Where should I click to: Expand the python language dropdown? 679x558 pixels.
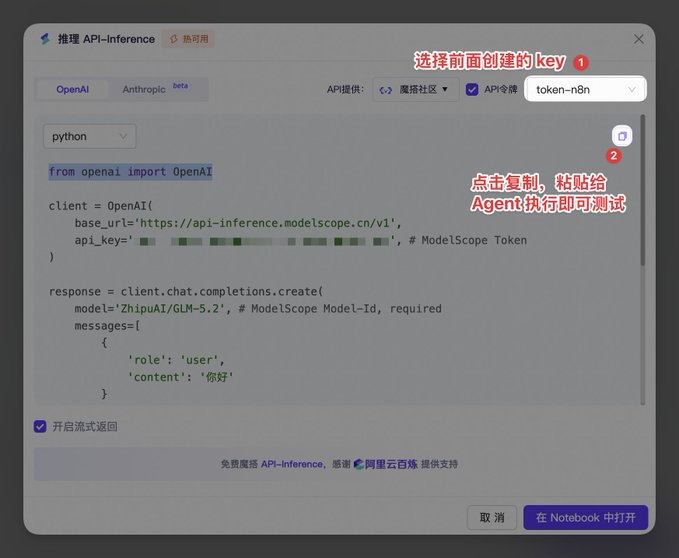(90, 136)
